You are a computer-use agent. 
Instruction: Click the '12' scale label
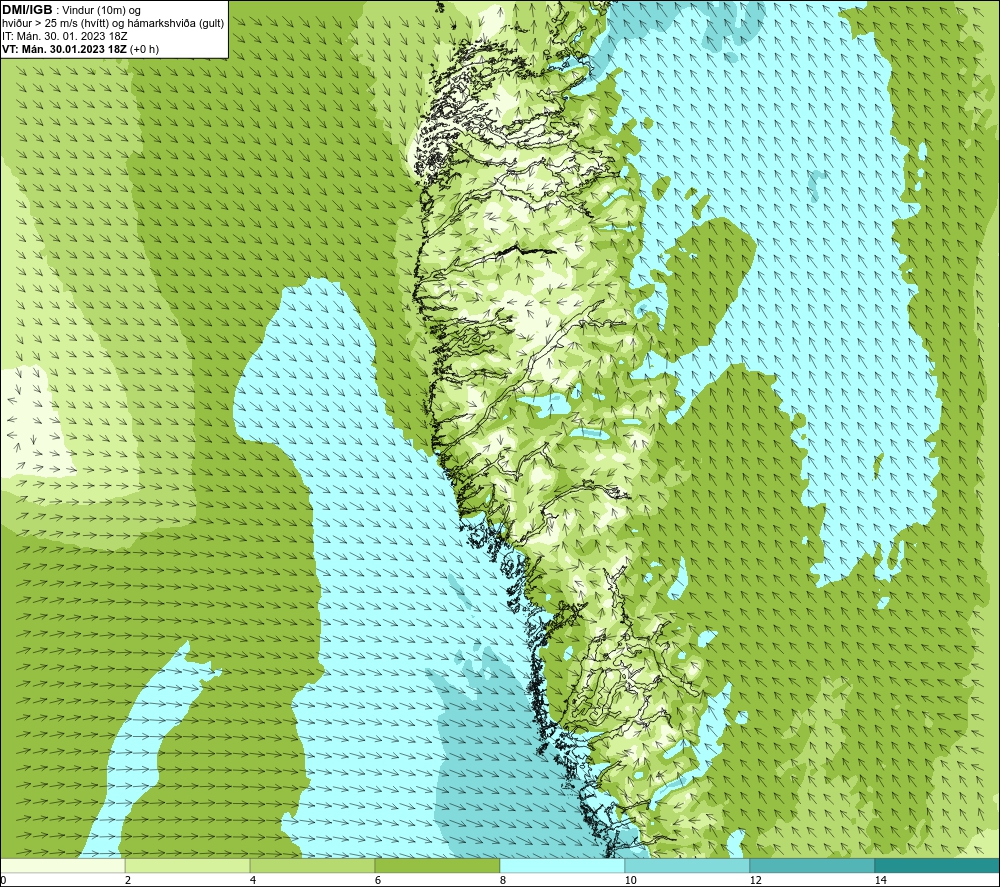tap(756, 880)
